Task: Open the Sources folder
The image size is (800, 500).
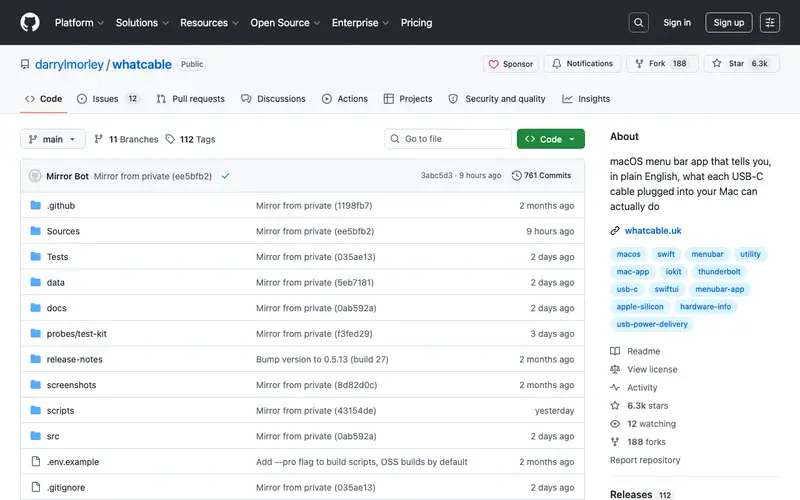Action: (63, 231)
